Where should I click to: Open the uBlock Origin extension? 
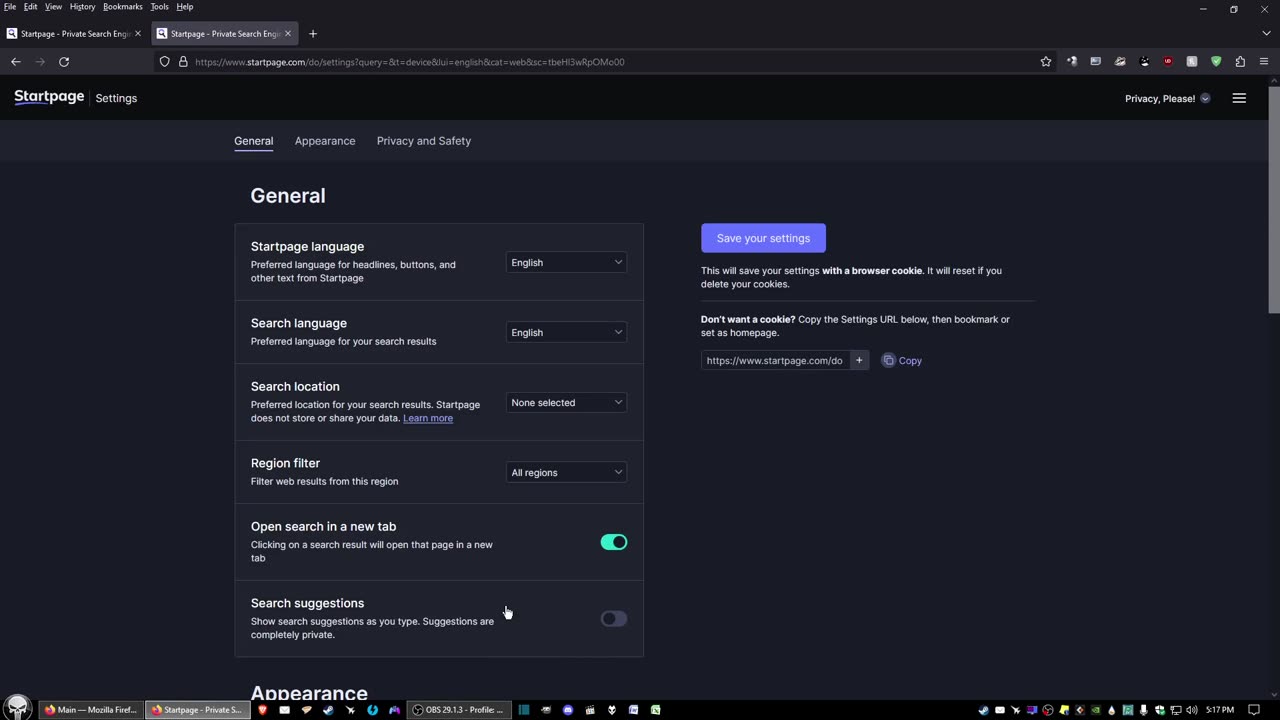click(1168, 61)
